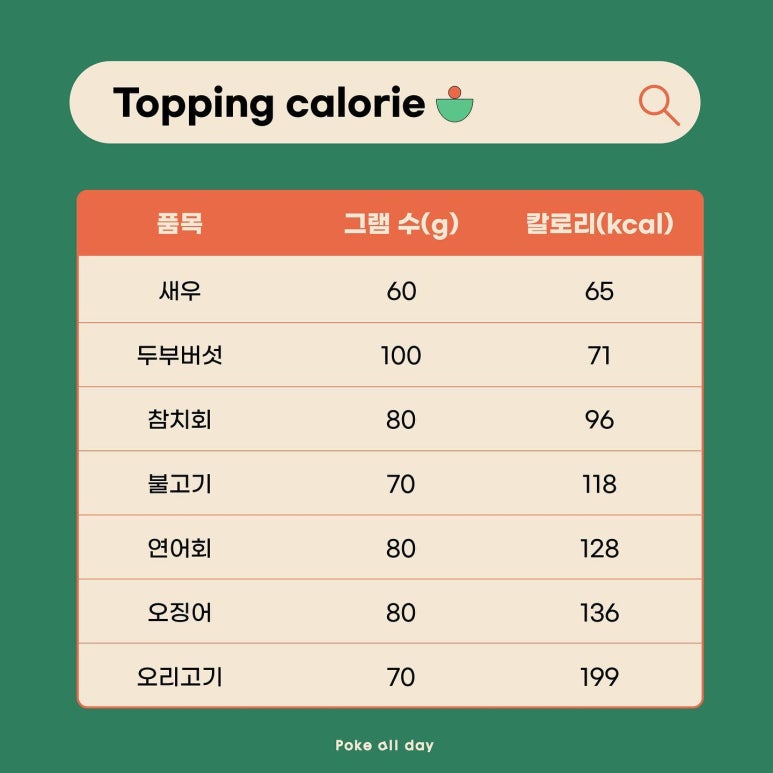Screen dimensions: 773x773
Task: Click the Topping calorie search bar
Action: 385,103
